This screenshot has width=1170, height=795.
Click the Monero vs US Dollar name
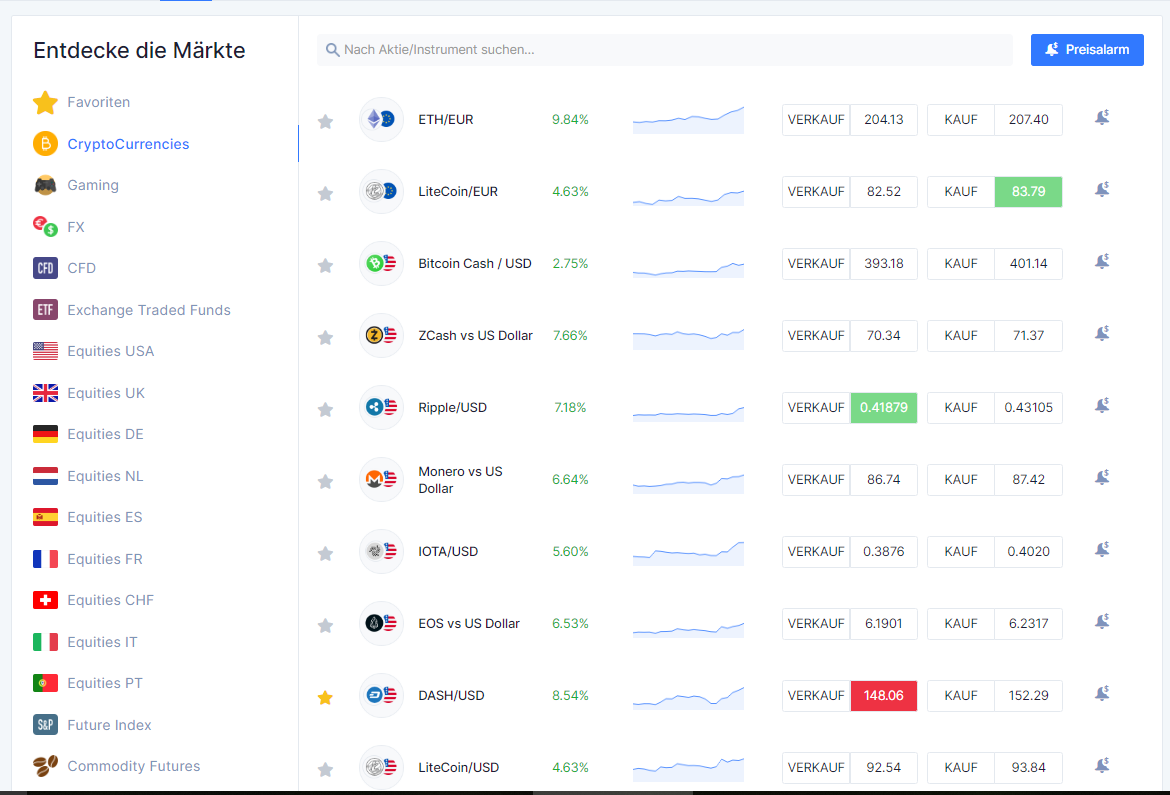460,480
